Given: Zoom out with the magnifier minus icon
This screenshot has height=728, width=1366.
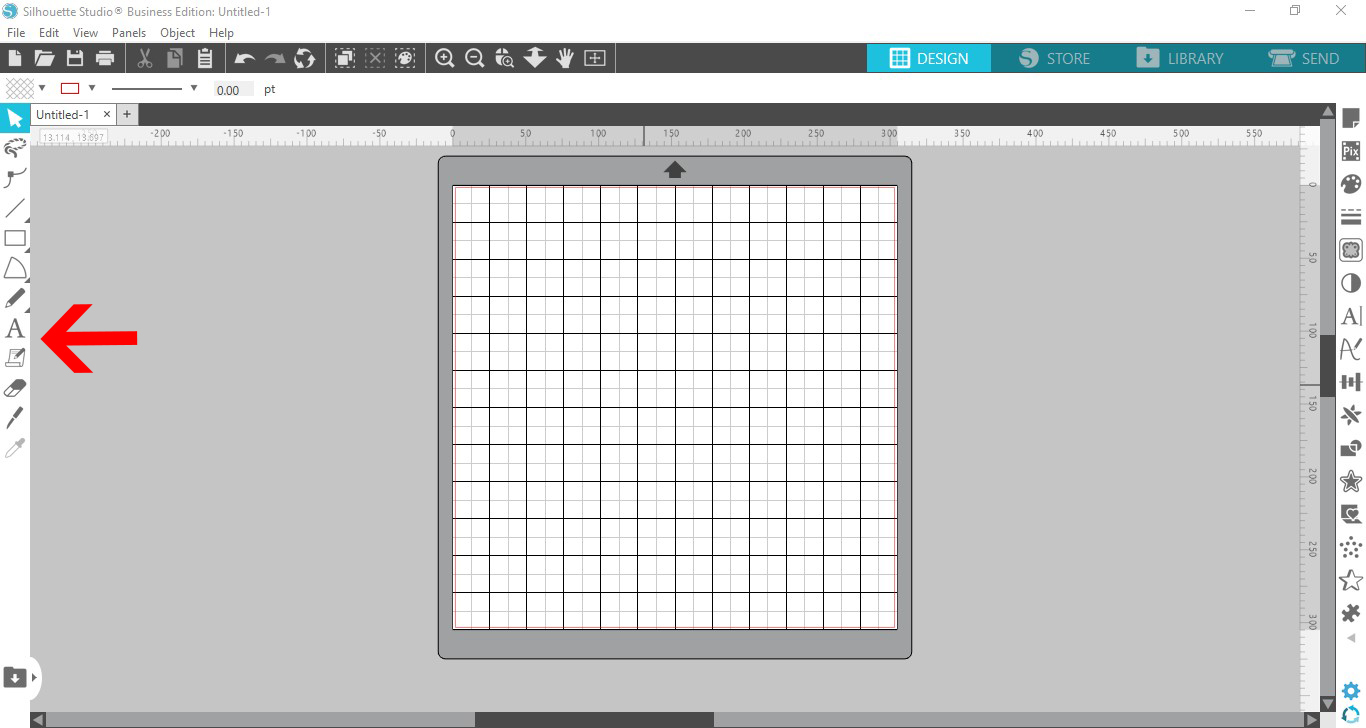Looking at the screenshot, I should (x=475, y=58).
